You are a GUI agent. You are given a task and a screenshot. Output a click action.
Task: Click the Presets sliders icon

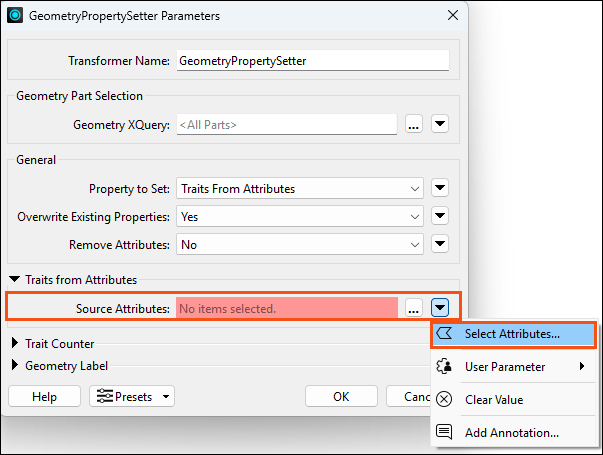pyautogui.click(x=105, y=396)
